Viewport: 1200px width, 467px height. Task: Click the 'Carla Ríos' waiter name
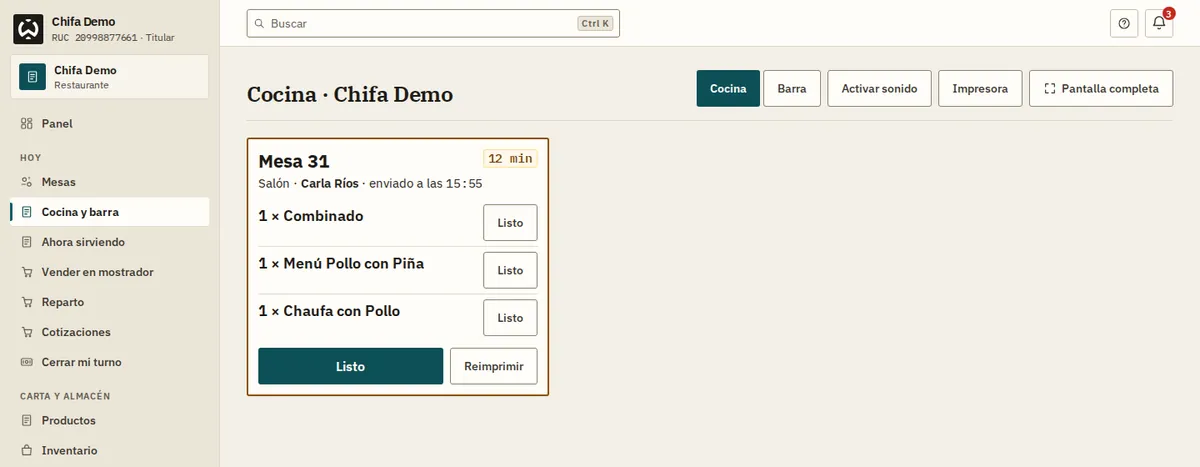point(329,184)
